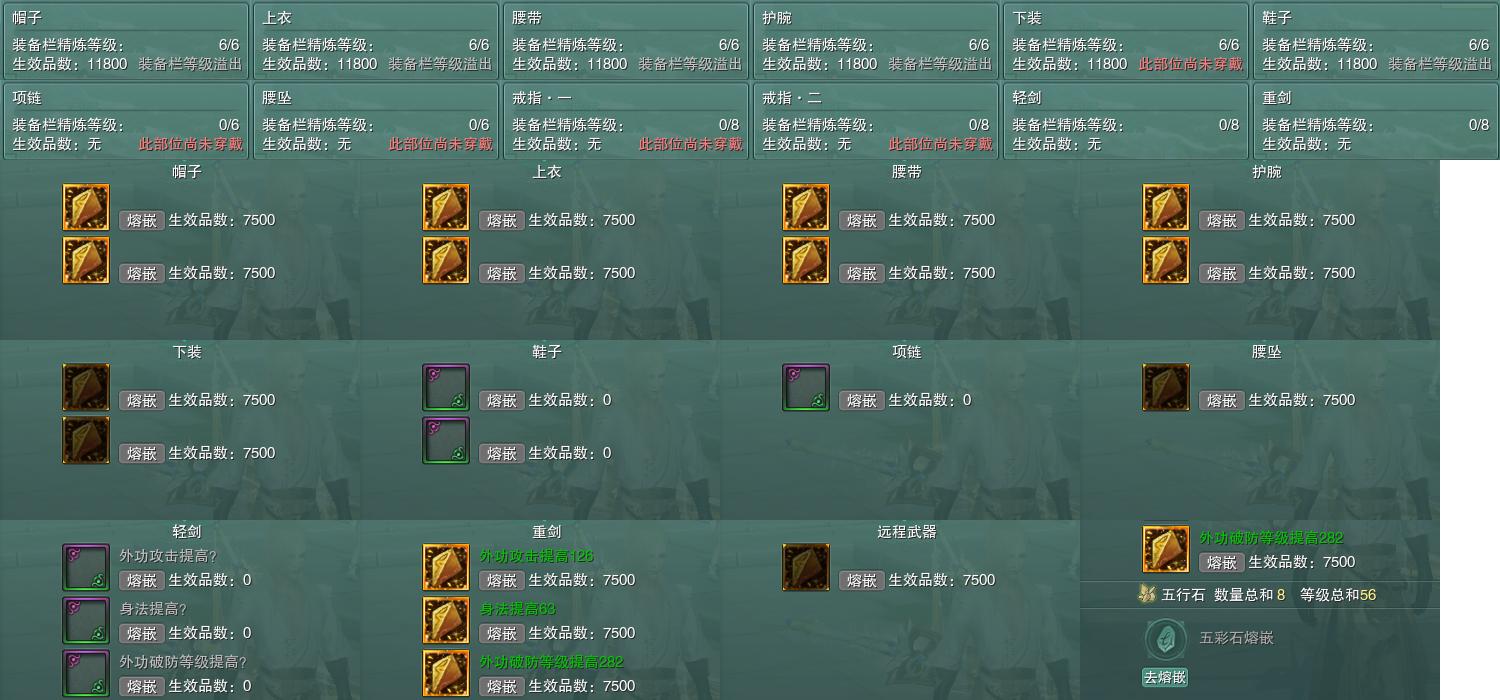Screen dimensions: 1500x700
Task: Click 外功攻击 empty slot under 轻剑
Action: (86, 568)
